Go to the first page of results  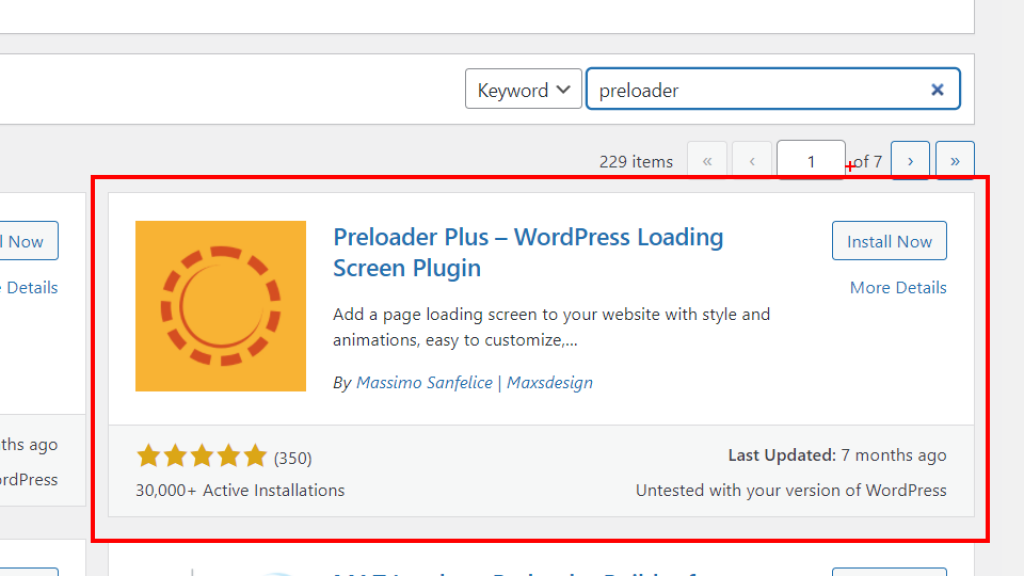pyautogui.click(x=707, y=161)
